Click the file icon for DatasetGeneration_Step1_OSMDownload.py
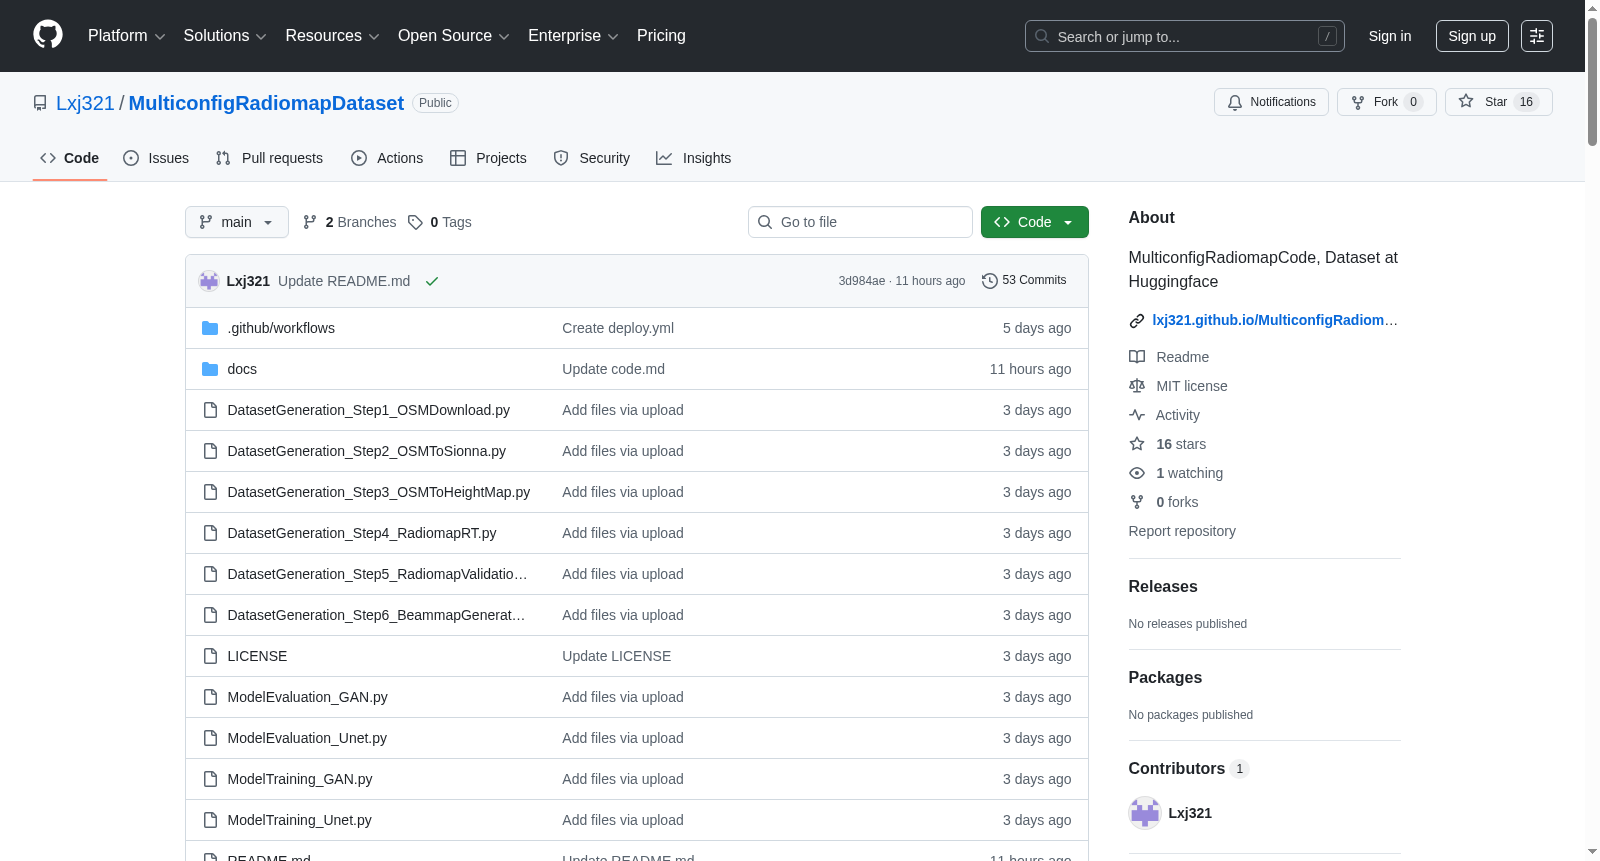 click(x=210, y=410)
